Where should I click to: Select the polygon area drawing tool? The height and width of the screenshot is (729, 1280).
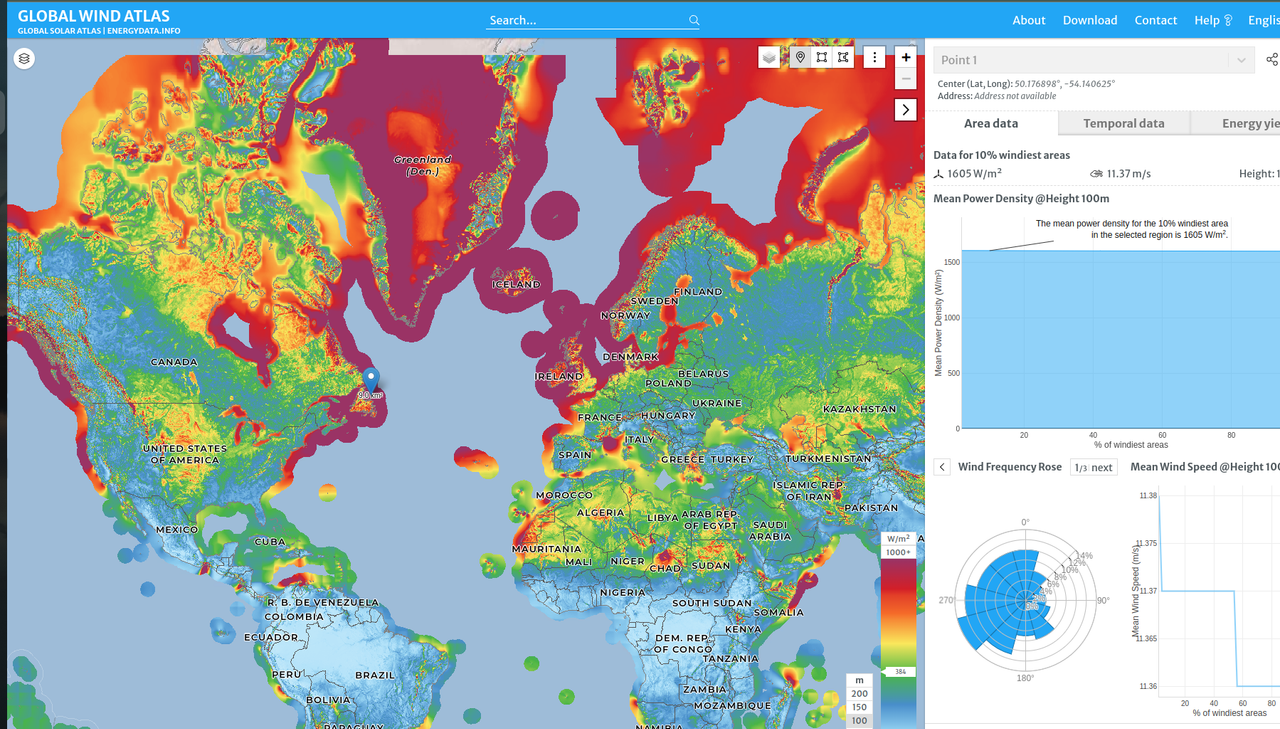click(843, 57)
